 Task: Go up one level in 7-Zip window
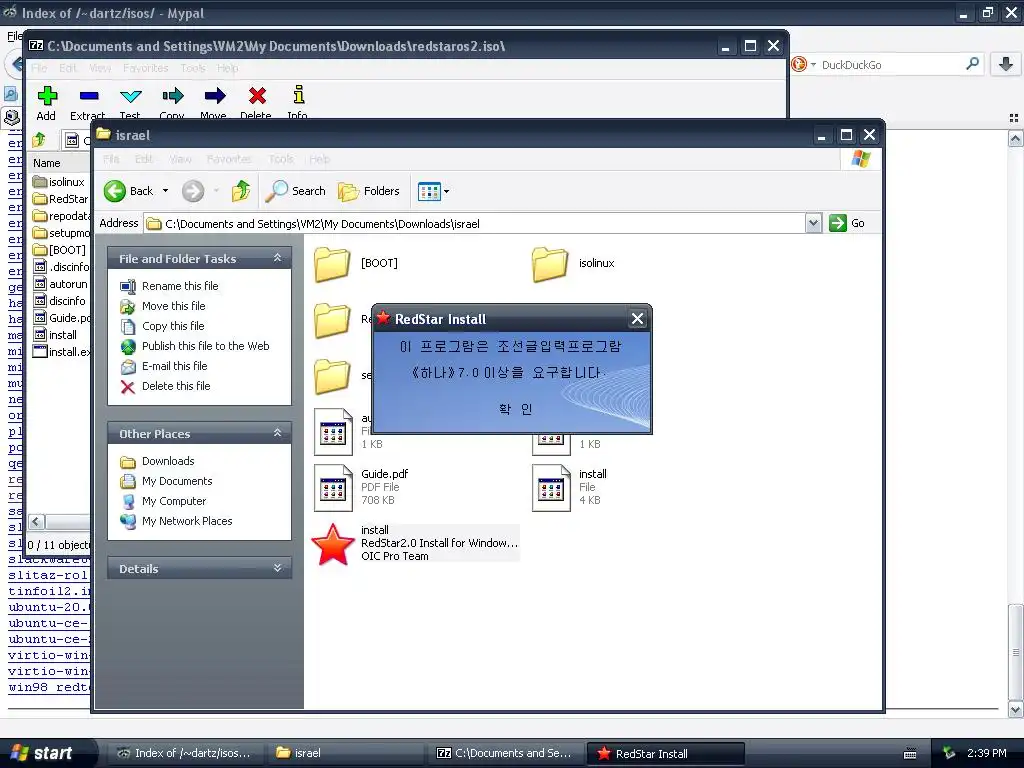[39, 140]
